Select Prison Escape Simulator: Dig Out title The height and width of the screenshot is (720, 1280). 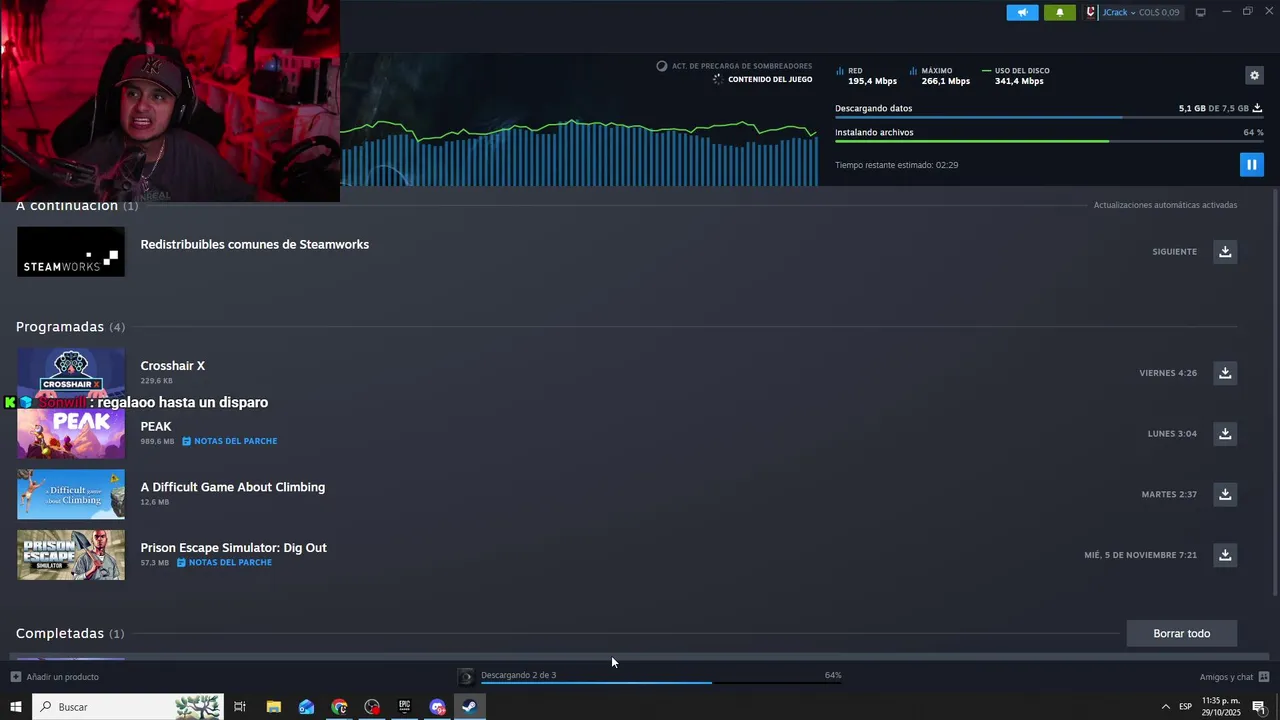pyautogui.click(x=233, y=548)
